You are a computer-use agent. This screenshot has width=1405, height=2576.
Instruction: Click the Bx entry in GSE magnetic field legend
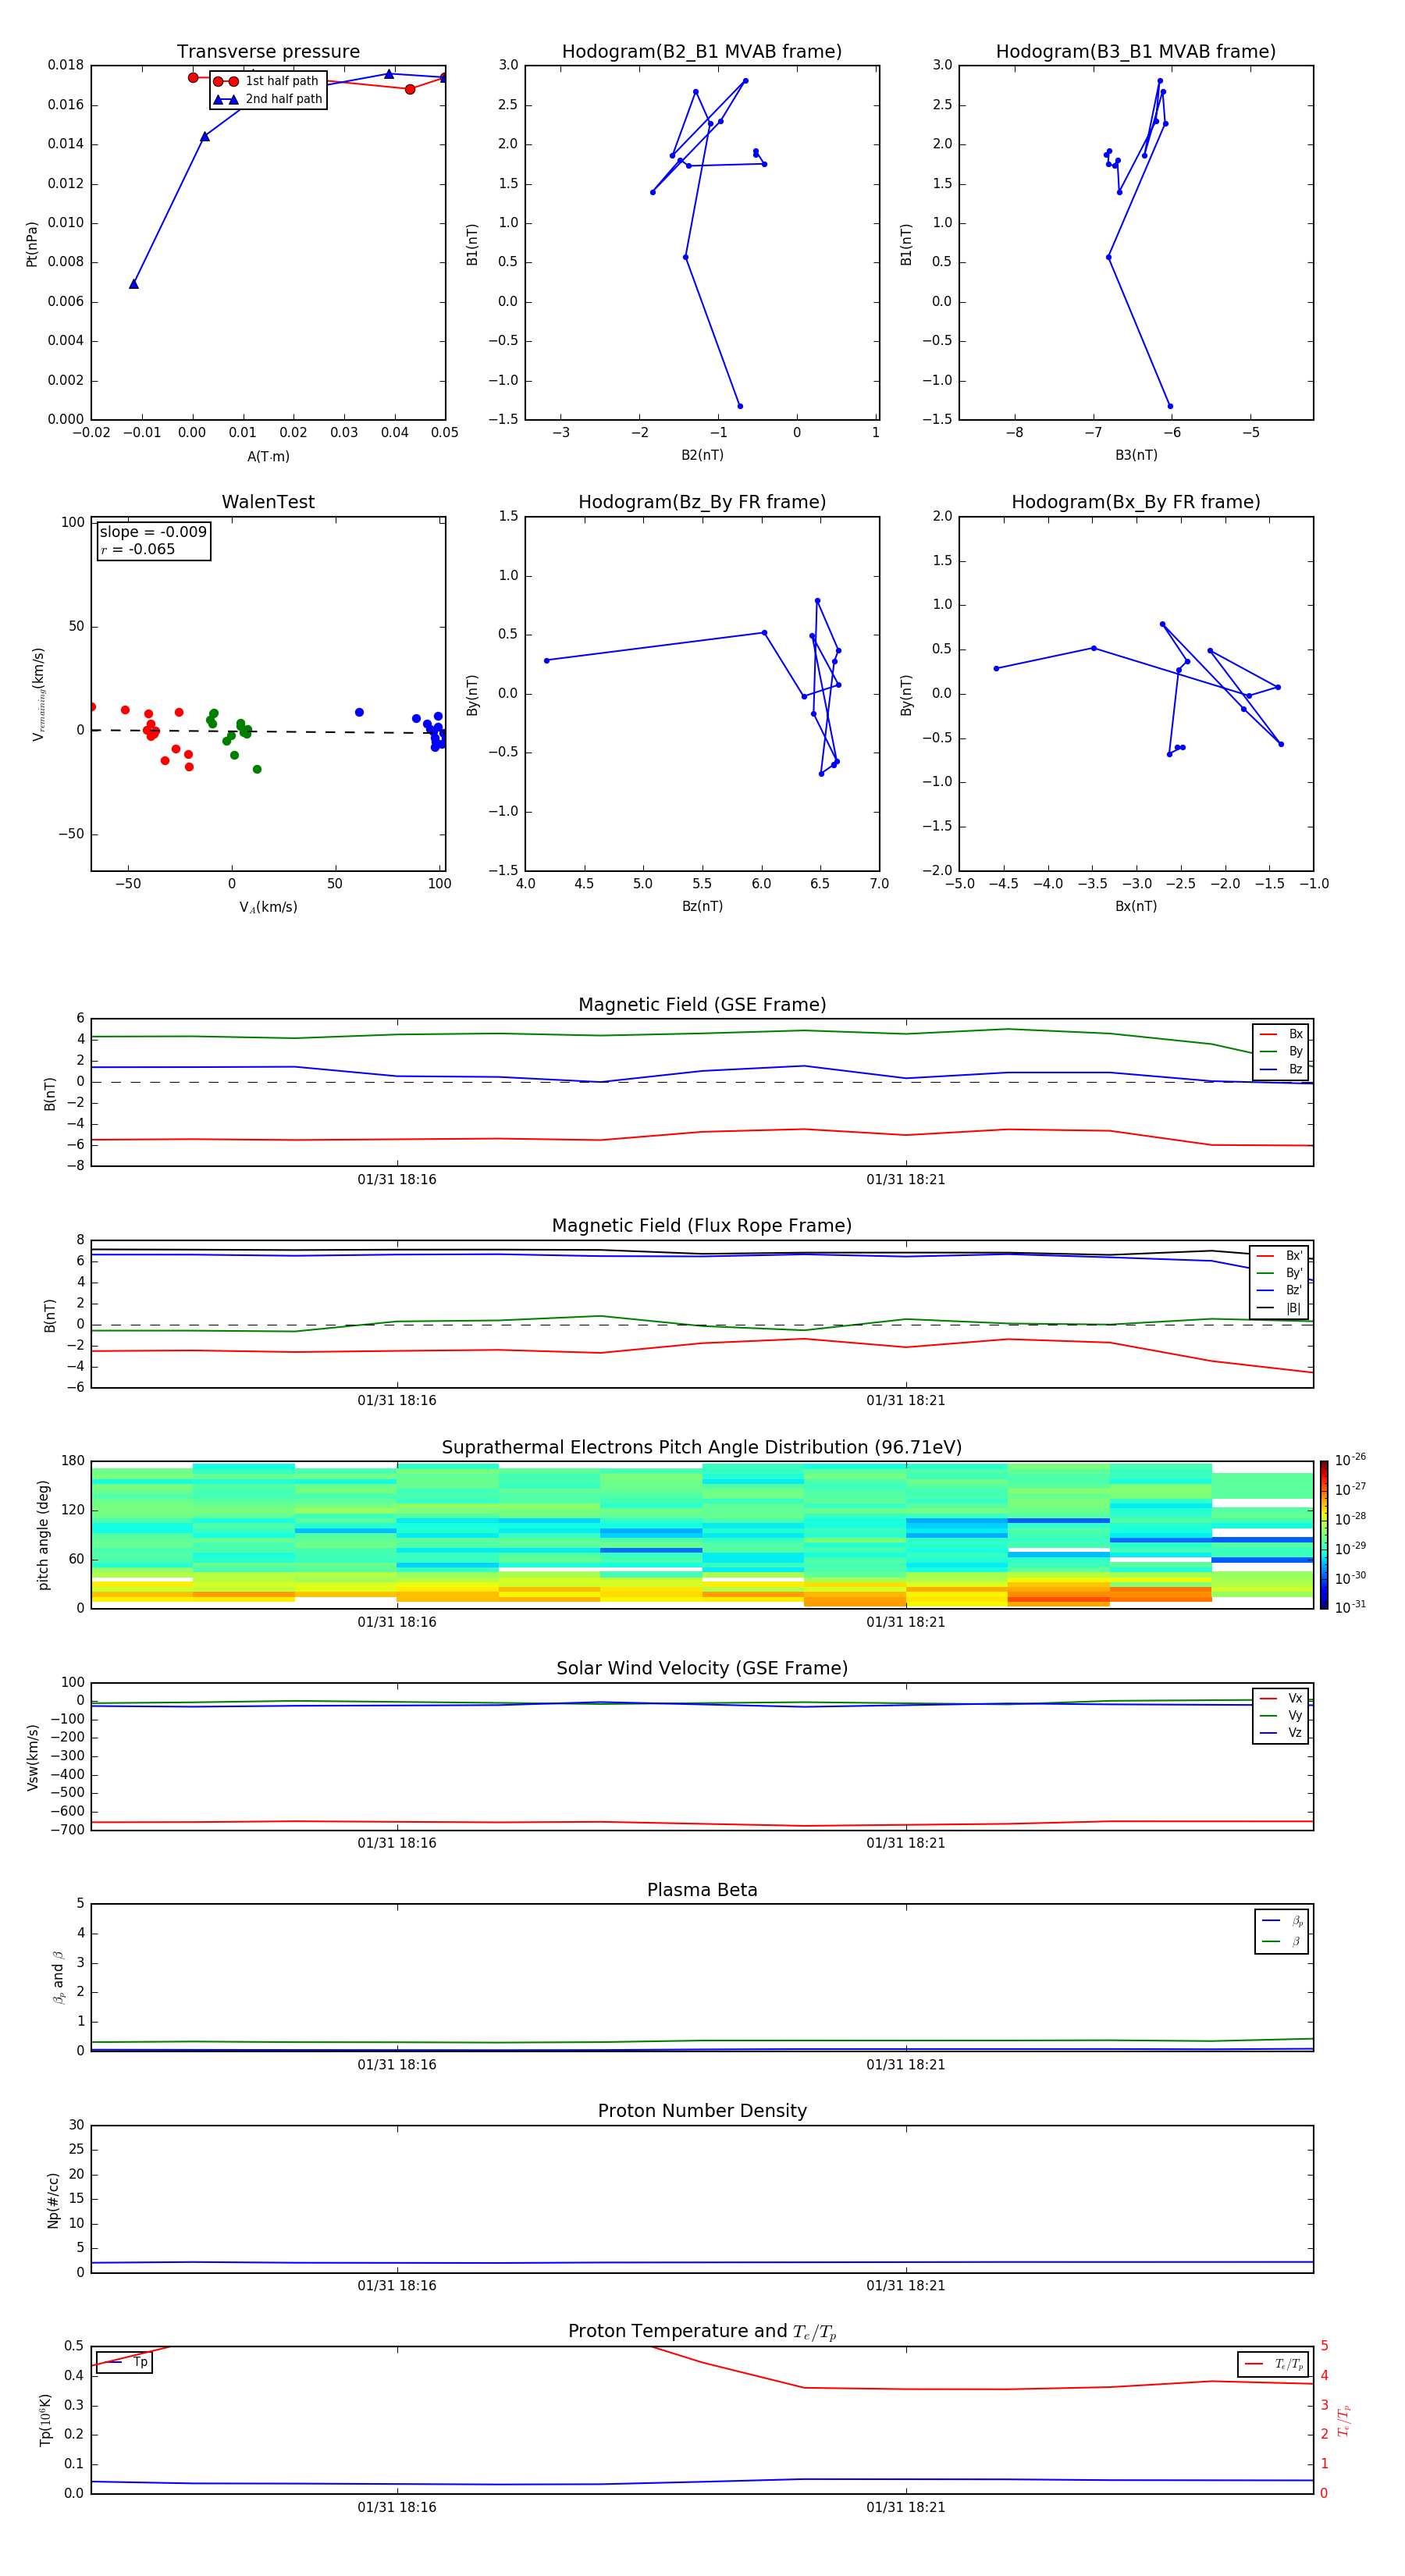point(1282,1034)
